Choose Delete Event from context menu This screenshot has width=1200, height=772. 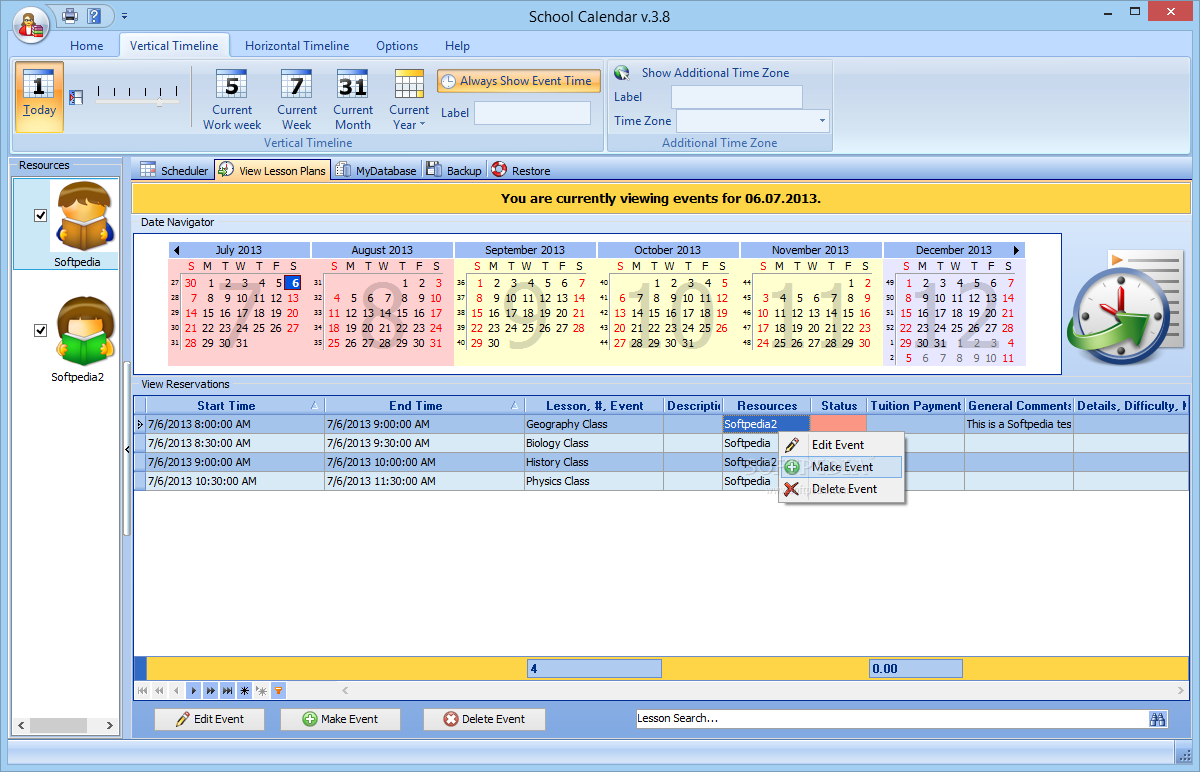click(x=842, y=489)
